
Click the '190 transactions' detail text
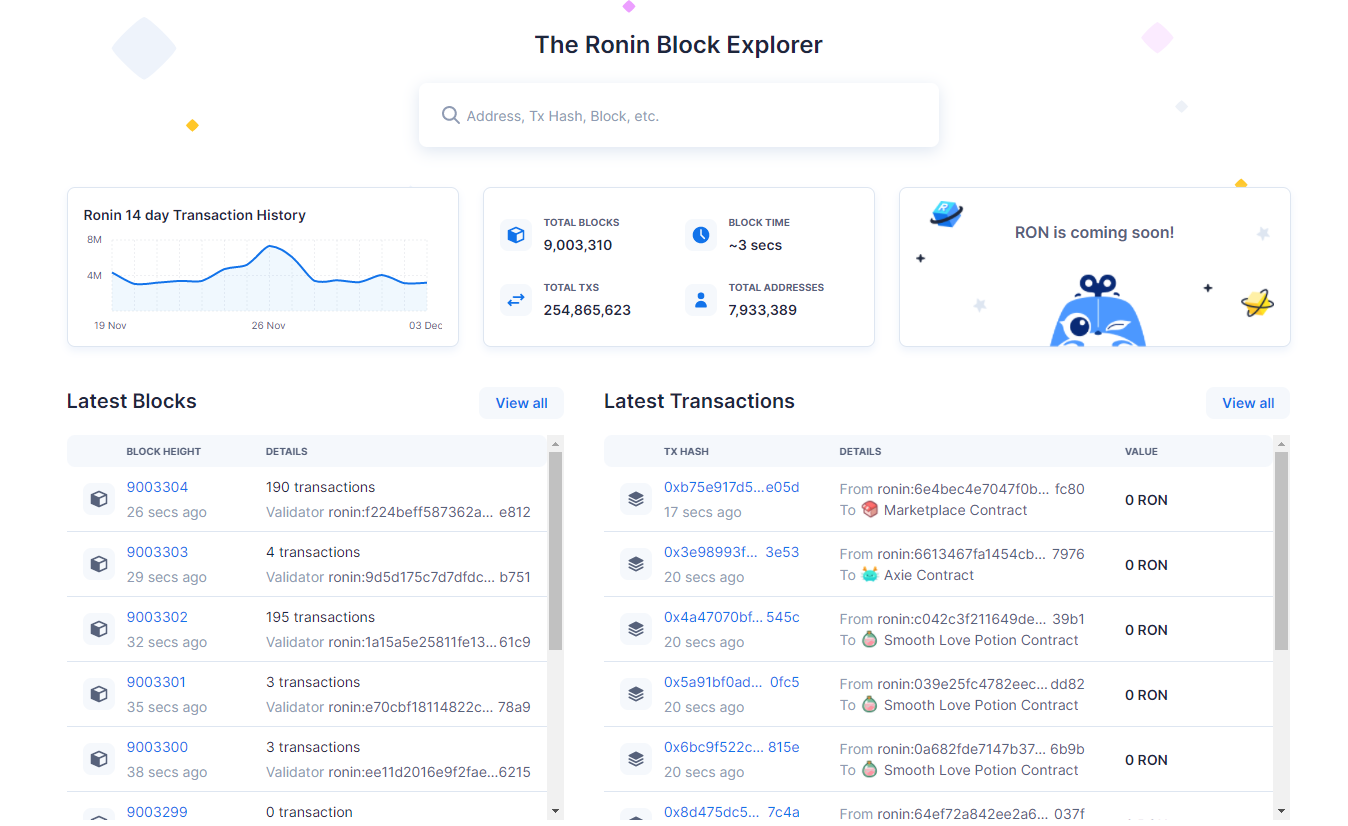pyautogui.click(x=321, y=487)
